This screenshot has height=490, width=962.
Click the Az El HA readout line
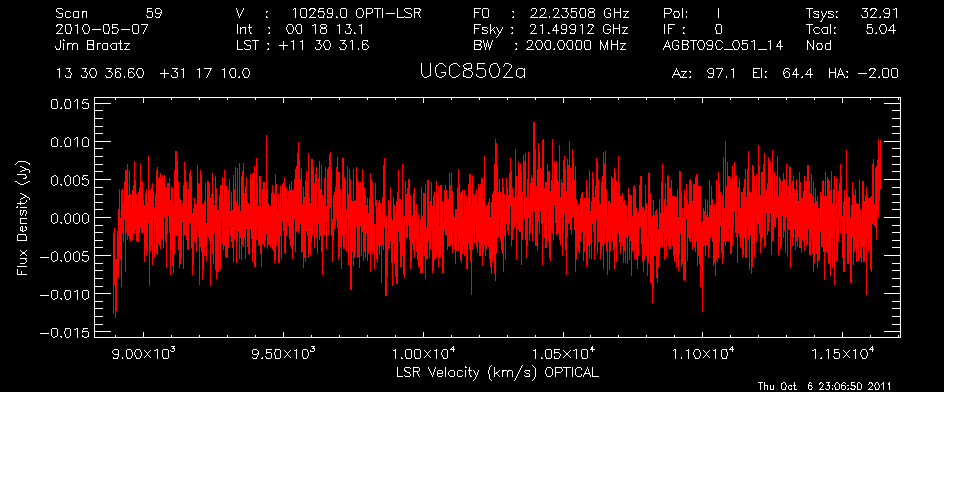[784, 74]
